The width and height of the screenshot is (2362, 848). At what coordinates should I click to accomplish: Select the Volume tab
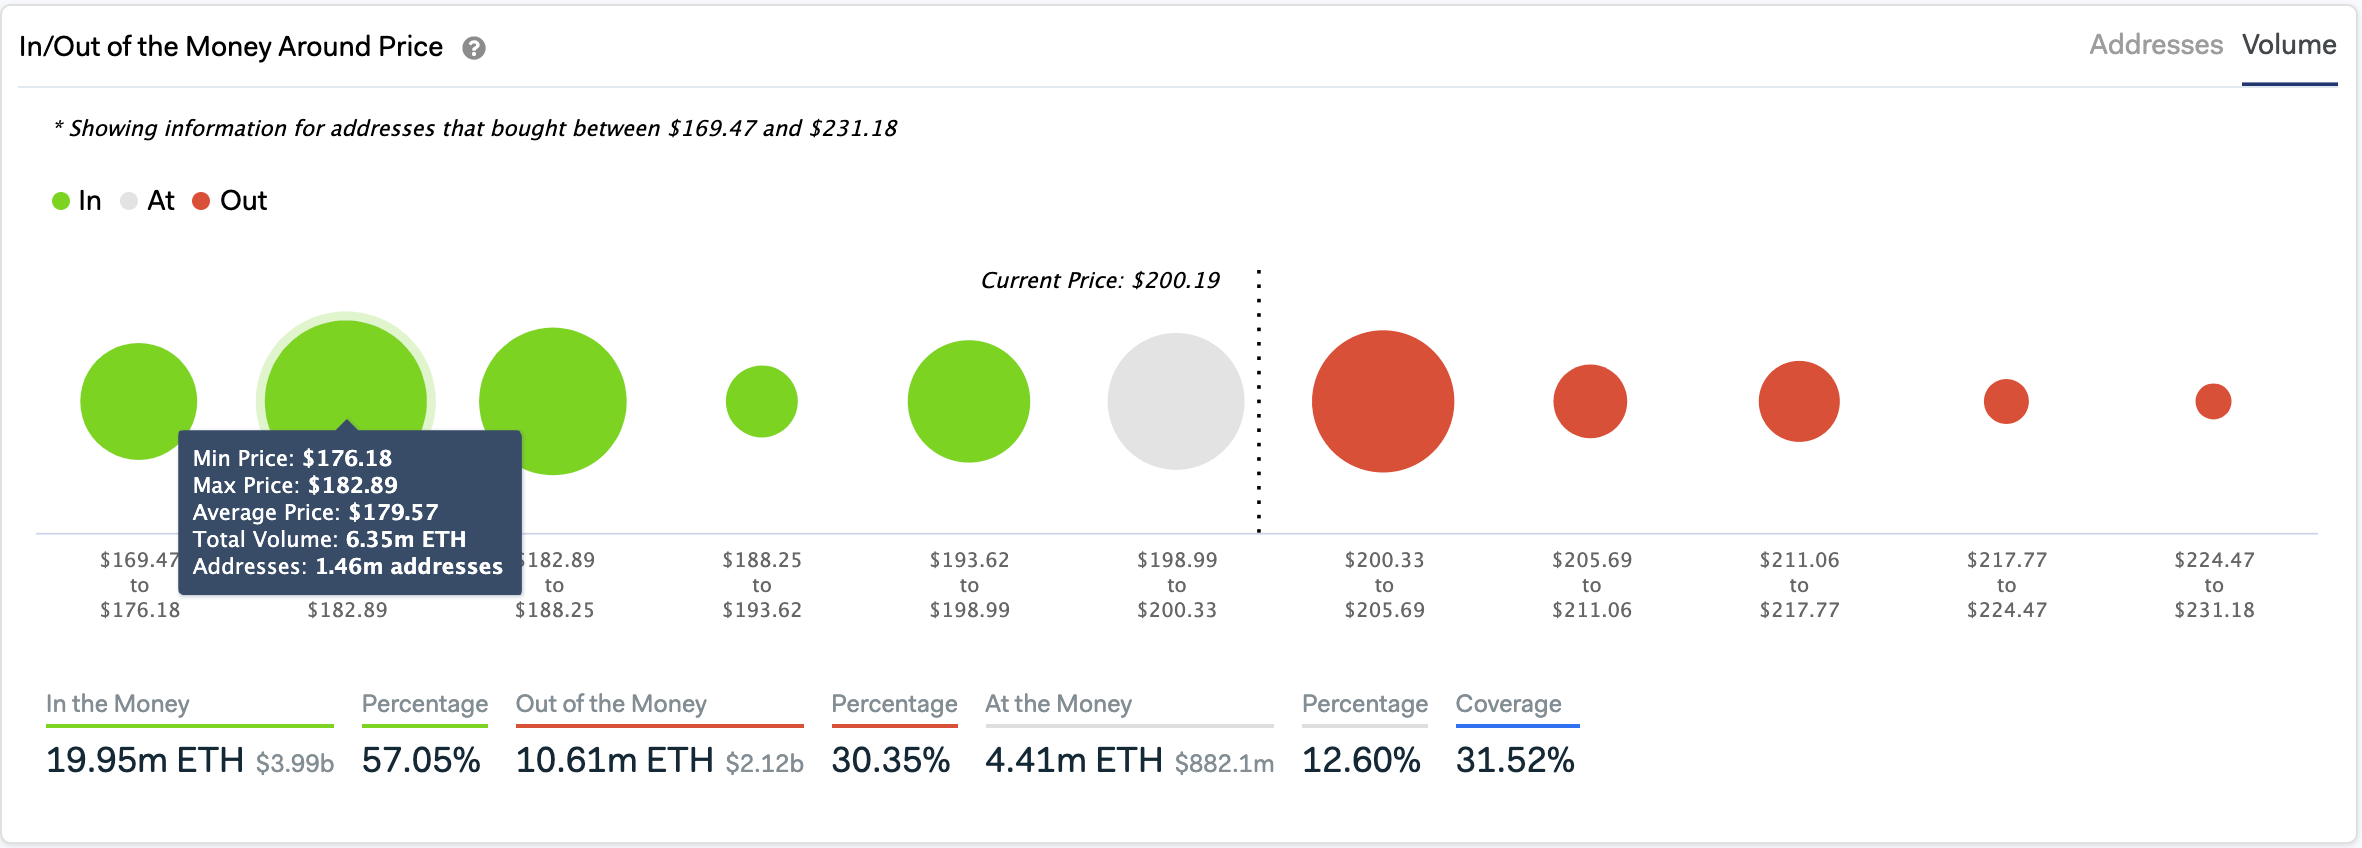pos(2288,45)
